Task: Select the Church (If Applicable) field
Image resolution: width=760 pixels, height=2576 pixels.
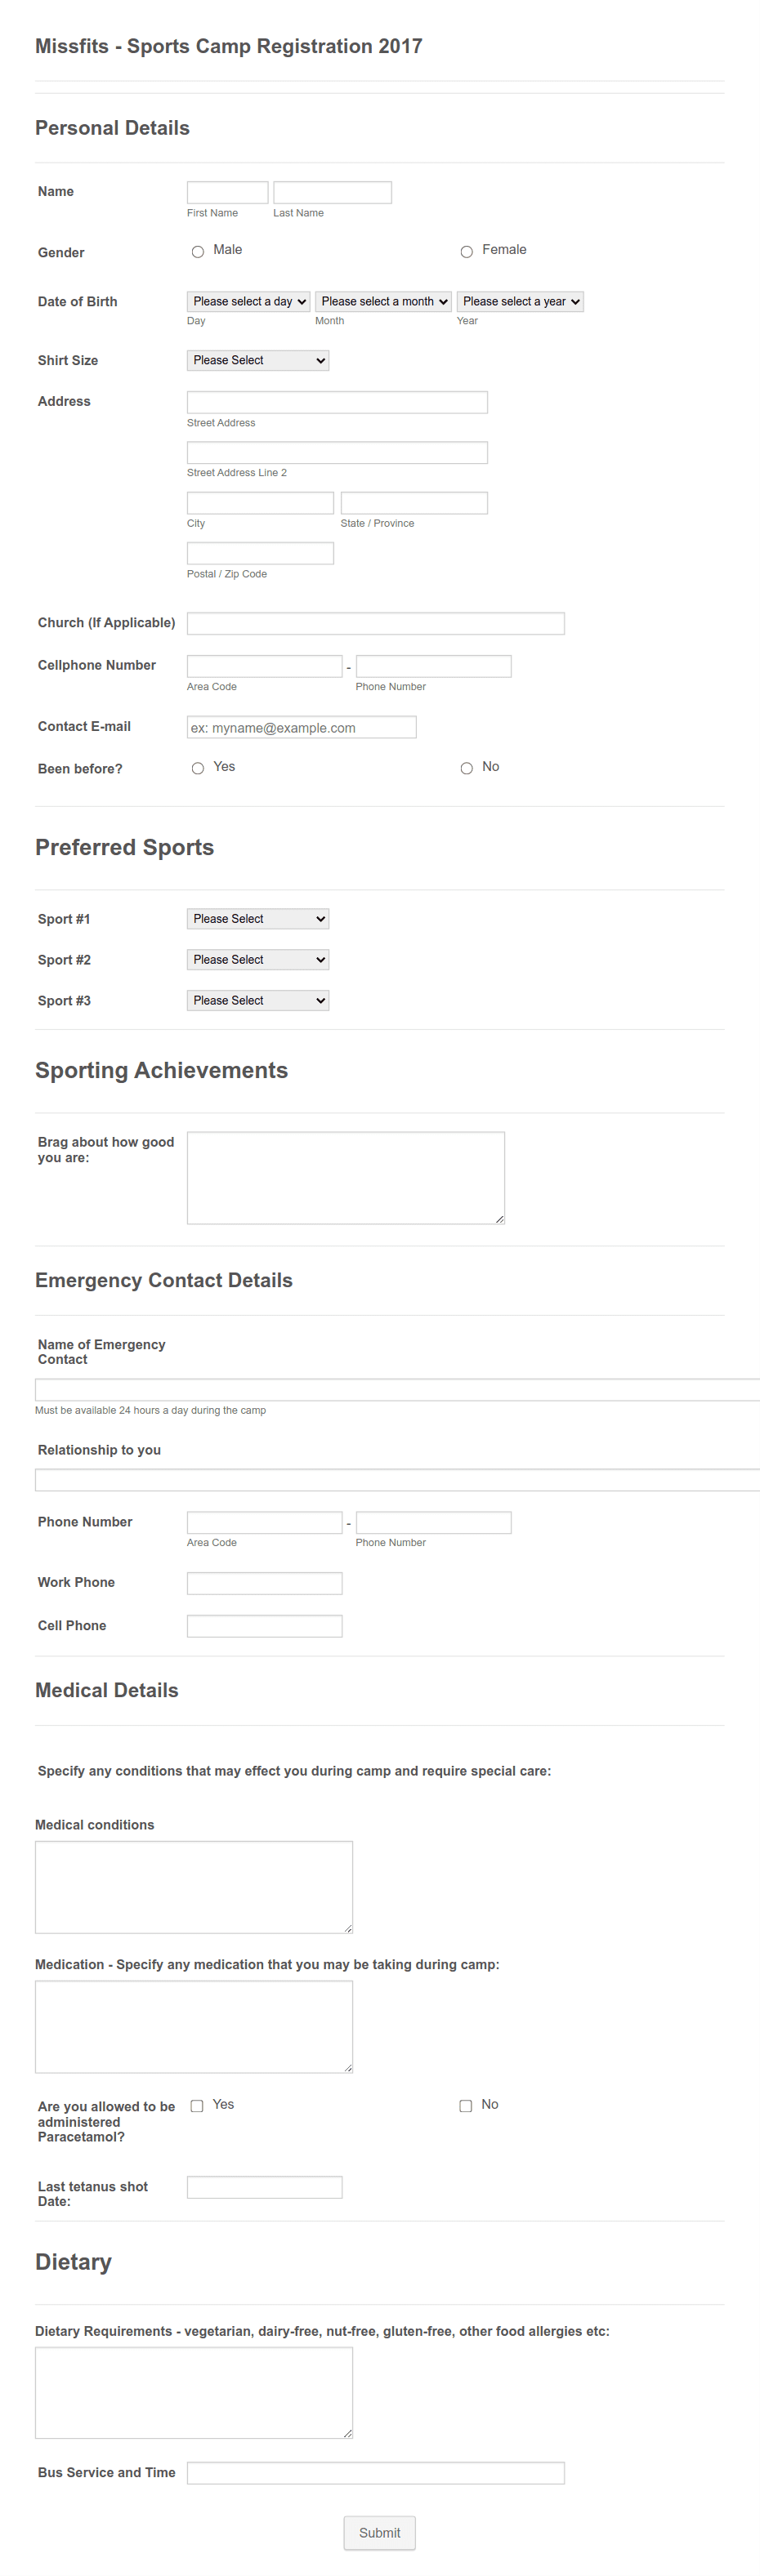Action: pyautogui.click(x=376, y=623)
